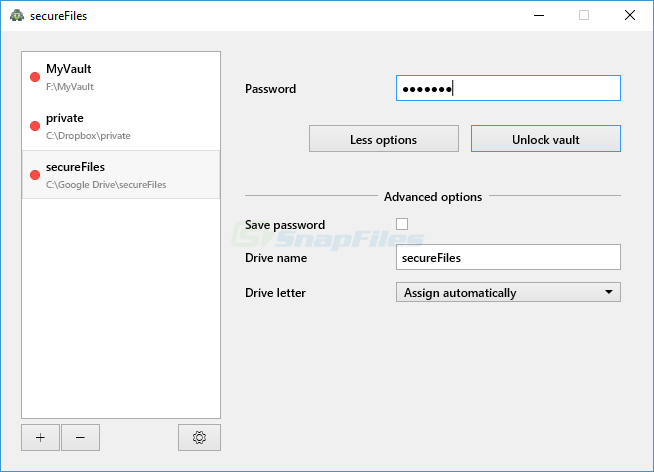This screenshot has width=654, height=472.
Task: Click the Drive name text field
Action: pos(508,258)
